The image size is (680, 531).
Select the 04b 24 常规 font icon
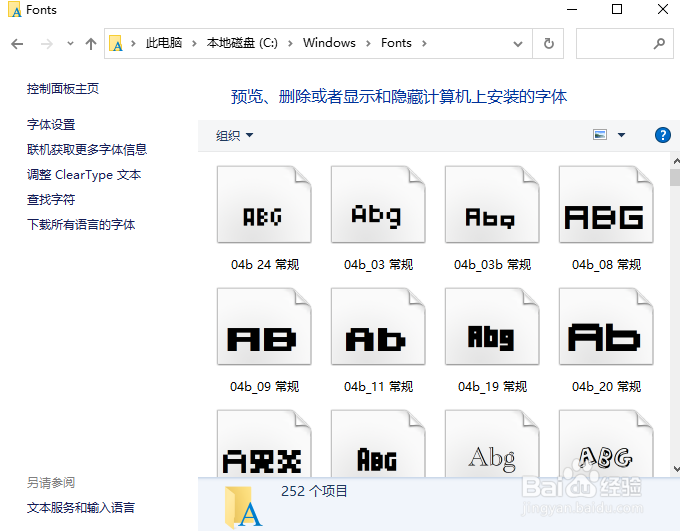coord(264,204)
